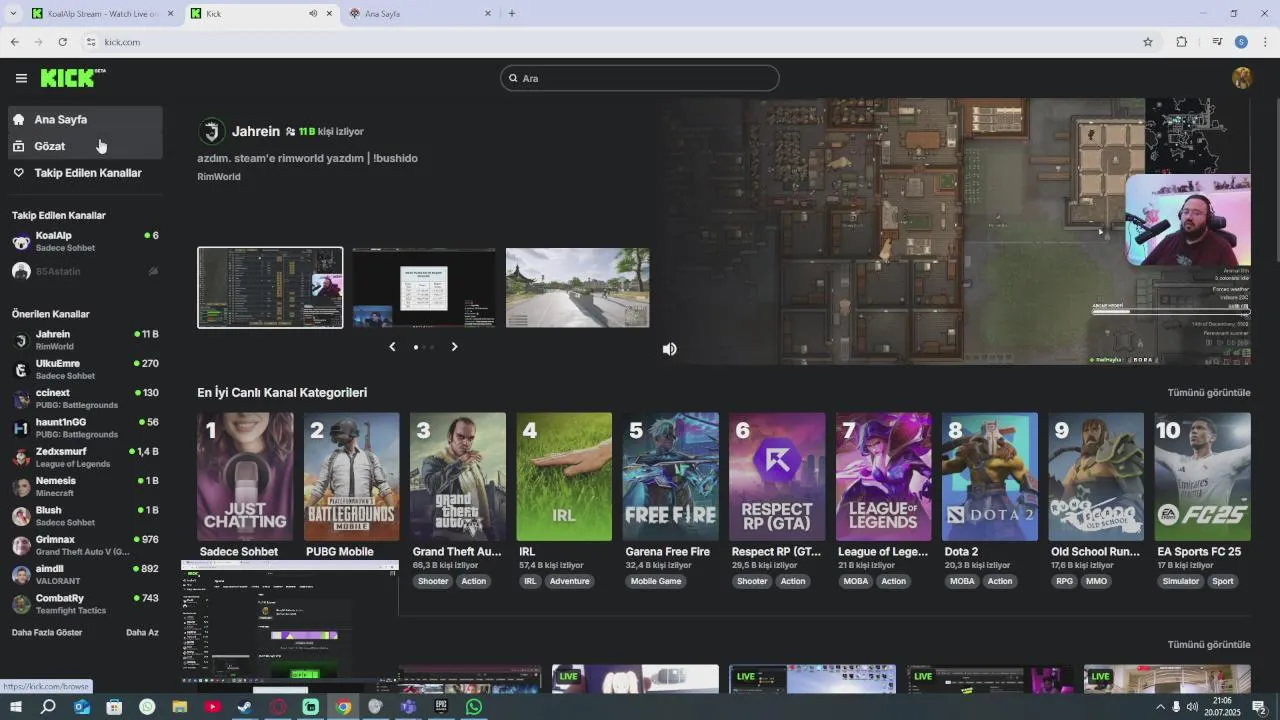Viewport: 1280px width, 720px height.
Task: Open Respect RP (GTA) category card
Action: pos(777,477)
